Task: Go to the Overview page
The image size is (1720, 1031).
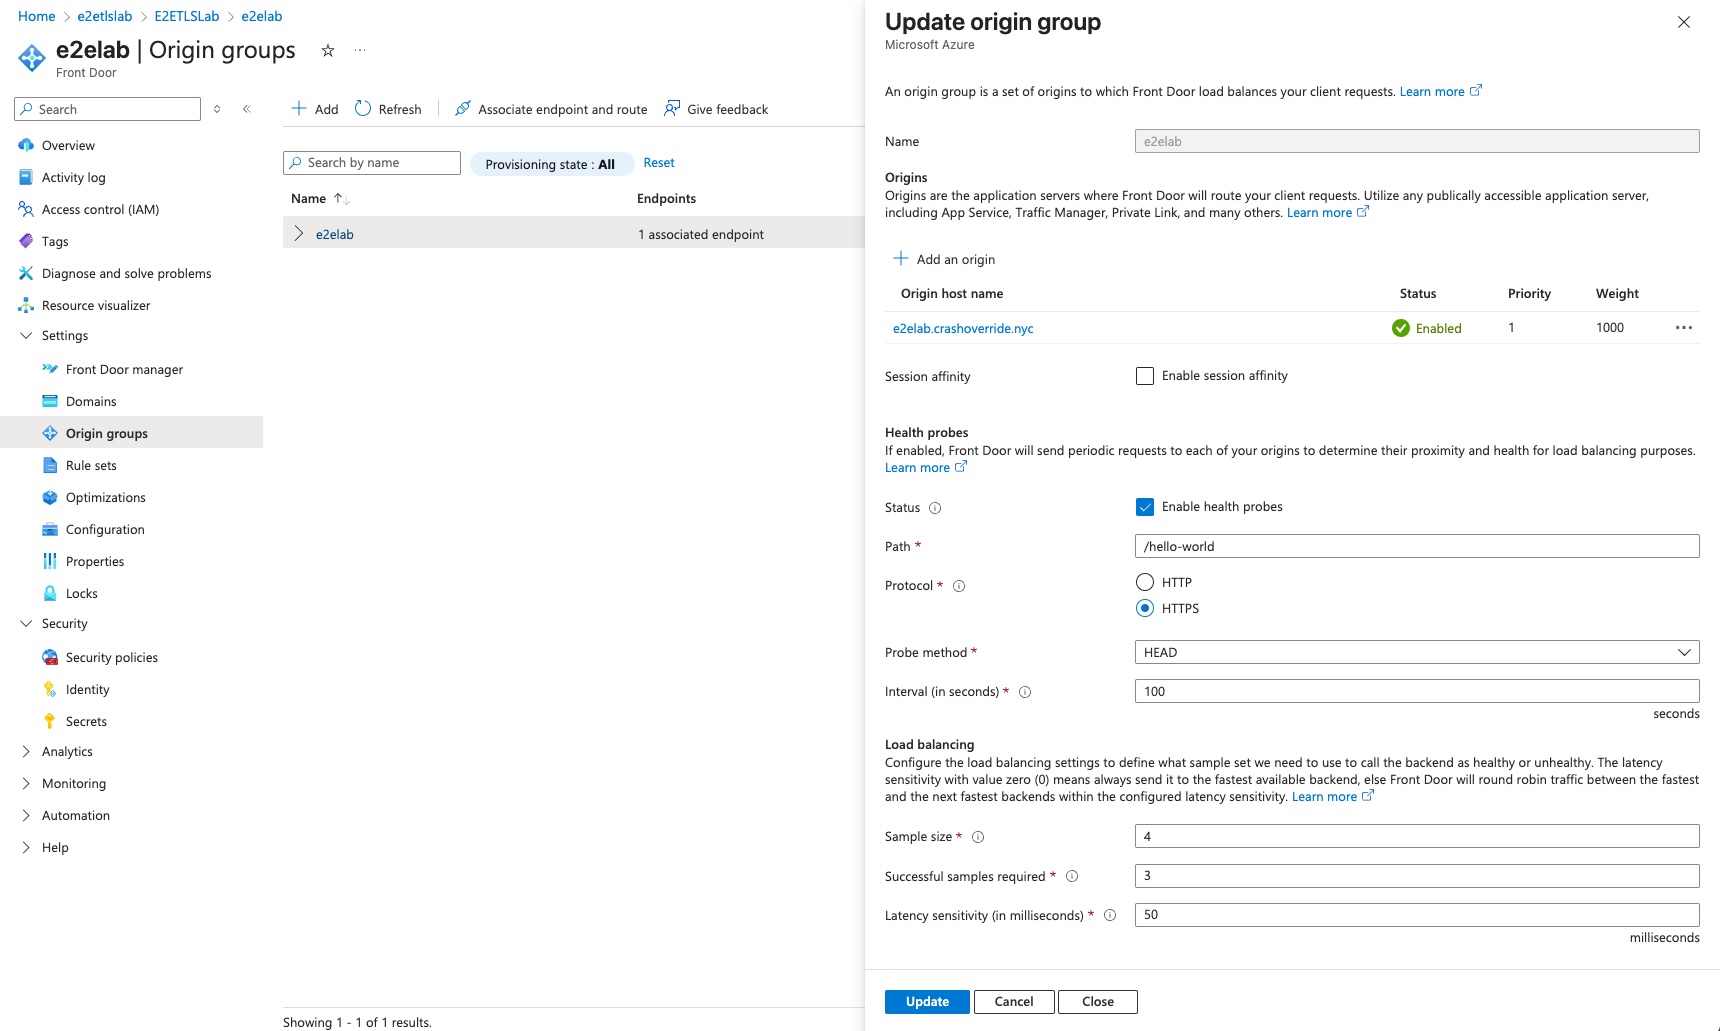Action: click(70, 145)
